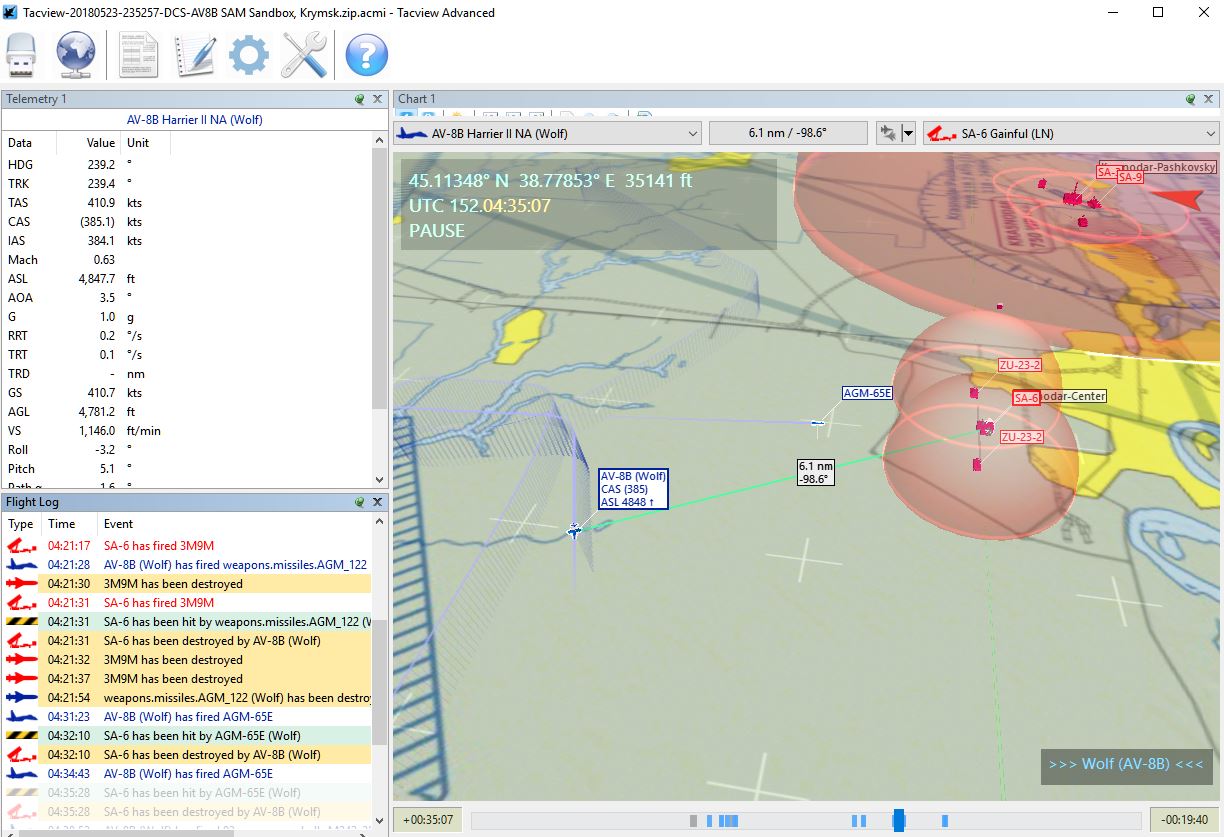Screen dimensions: 1224x837
Task: Click the upper ZU-23-2 label on map
Action: [1020, 365]
